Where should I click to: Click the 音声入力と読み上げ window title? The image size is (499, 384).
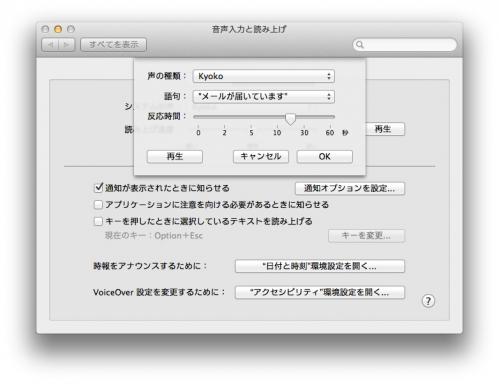point(249,29)
